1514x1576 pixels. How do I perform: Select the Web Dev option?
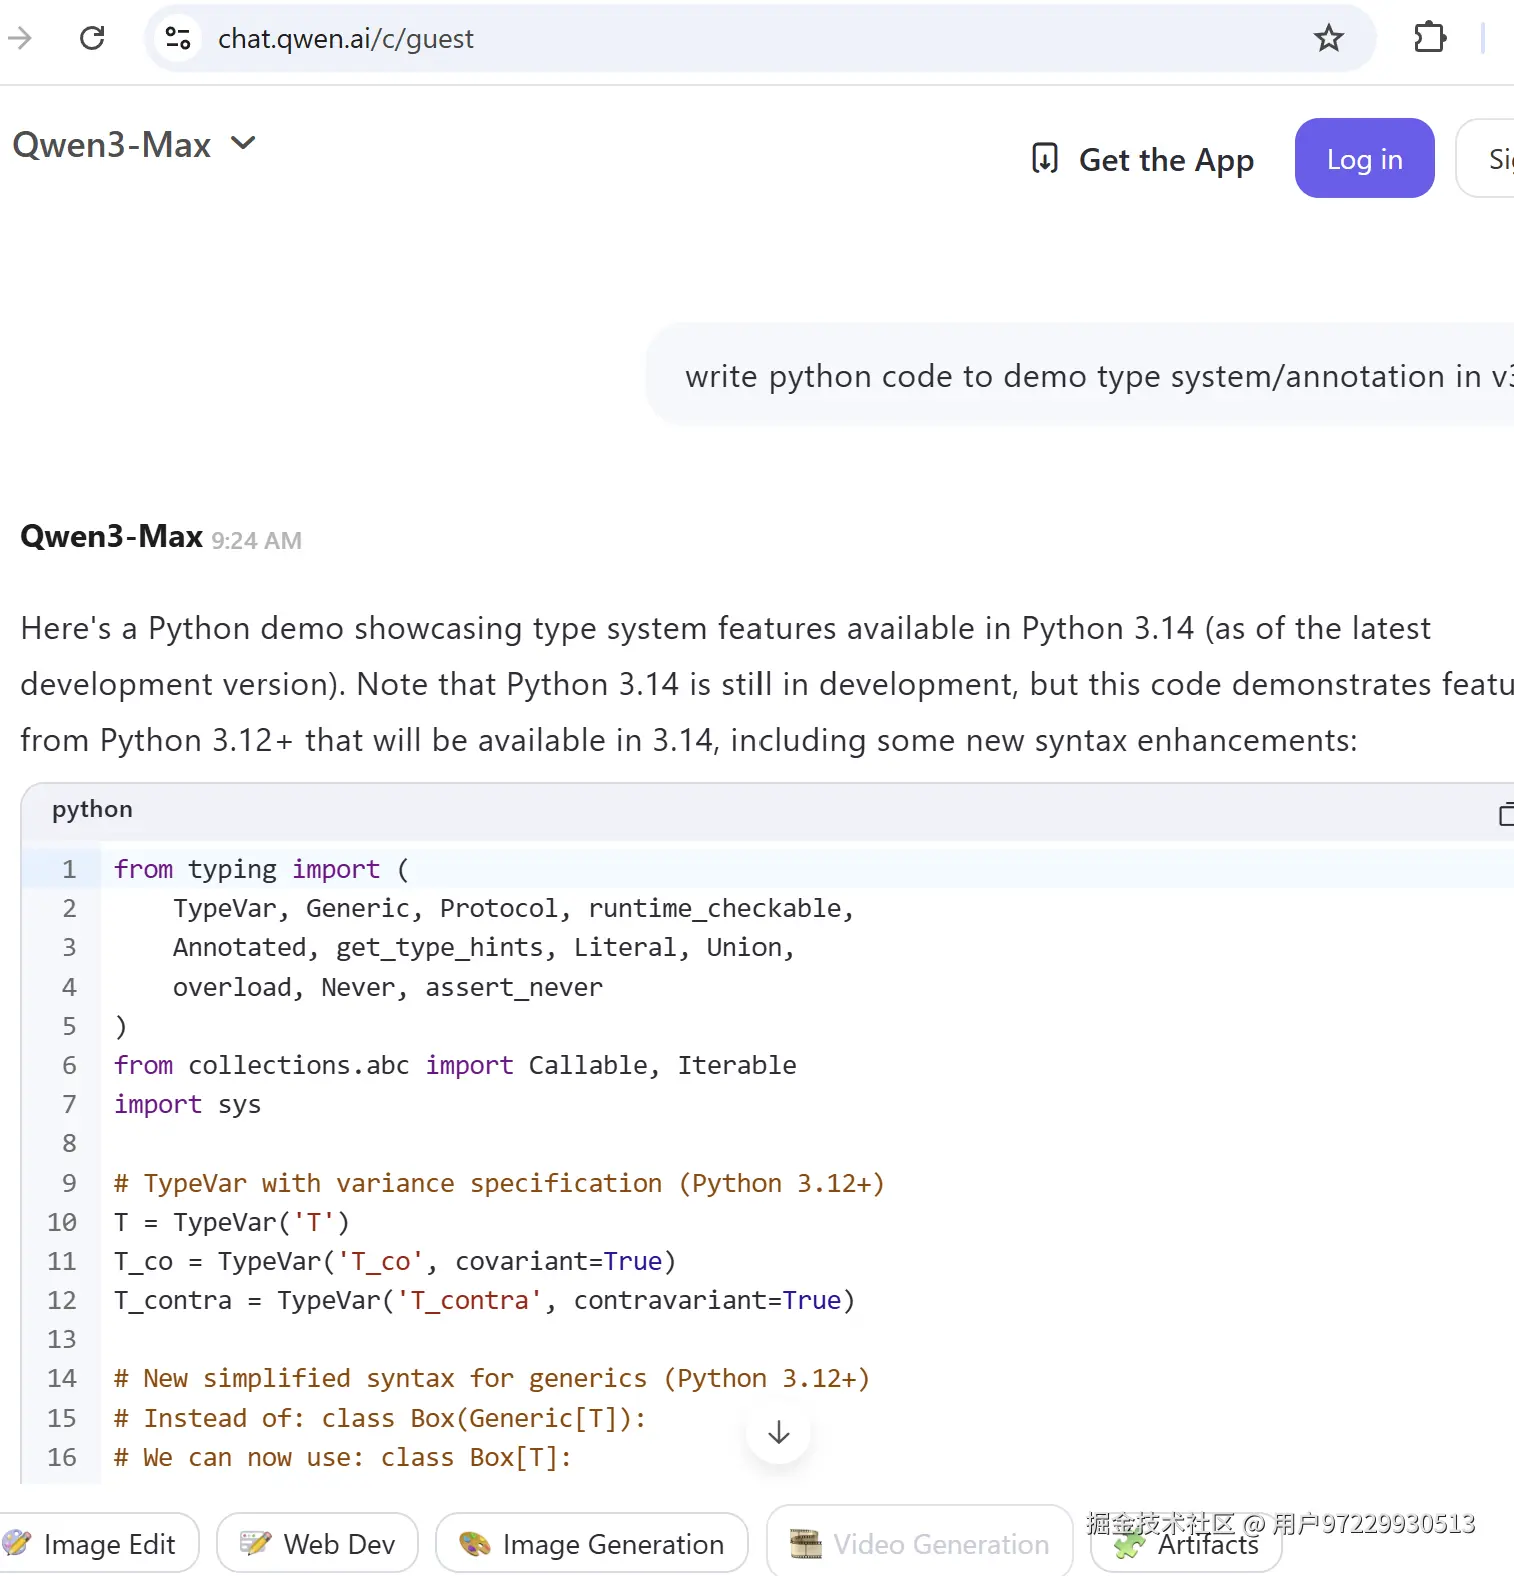pos(318,1544)
